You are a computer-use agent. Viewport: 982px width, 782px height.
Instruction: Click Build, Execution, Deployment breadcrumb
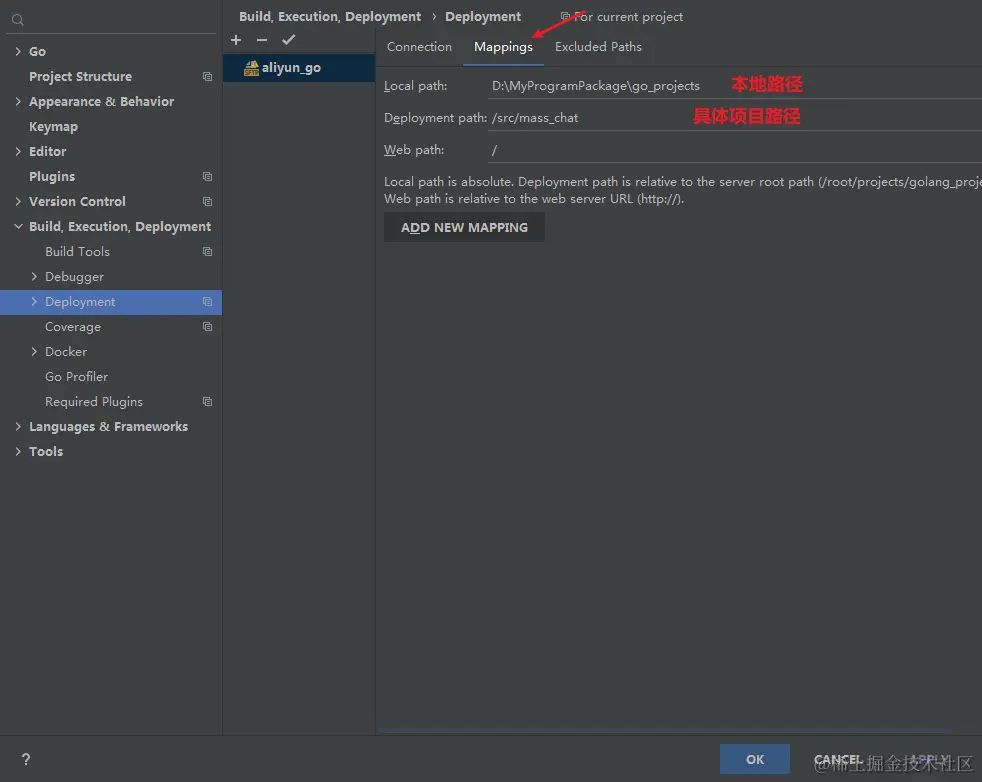(330, 17)
